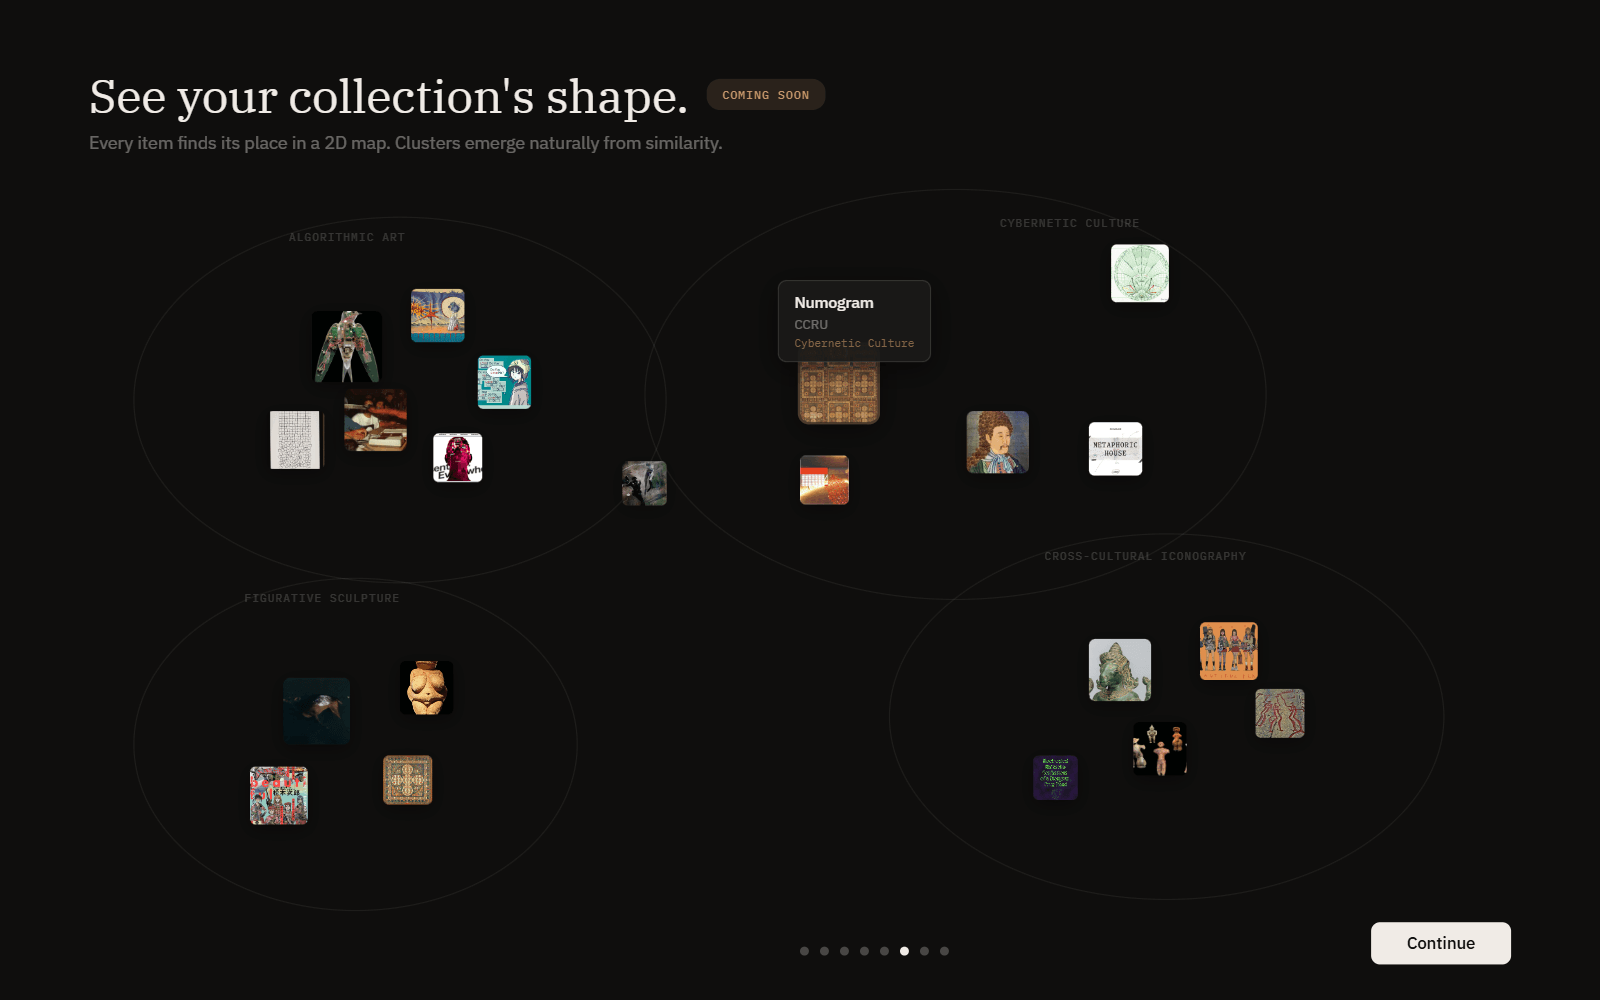Click the Numogram tooltip title
Image resolution: width=1600 pixels, height=1000 pixels.
tap(834, 302)
